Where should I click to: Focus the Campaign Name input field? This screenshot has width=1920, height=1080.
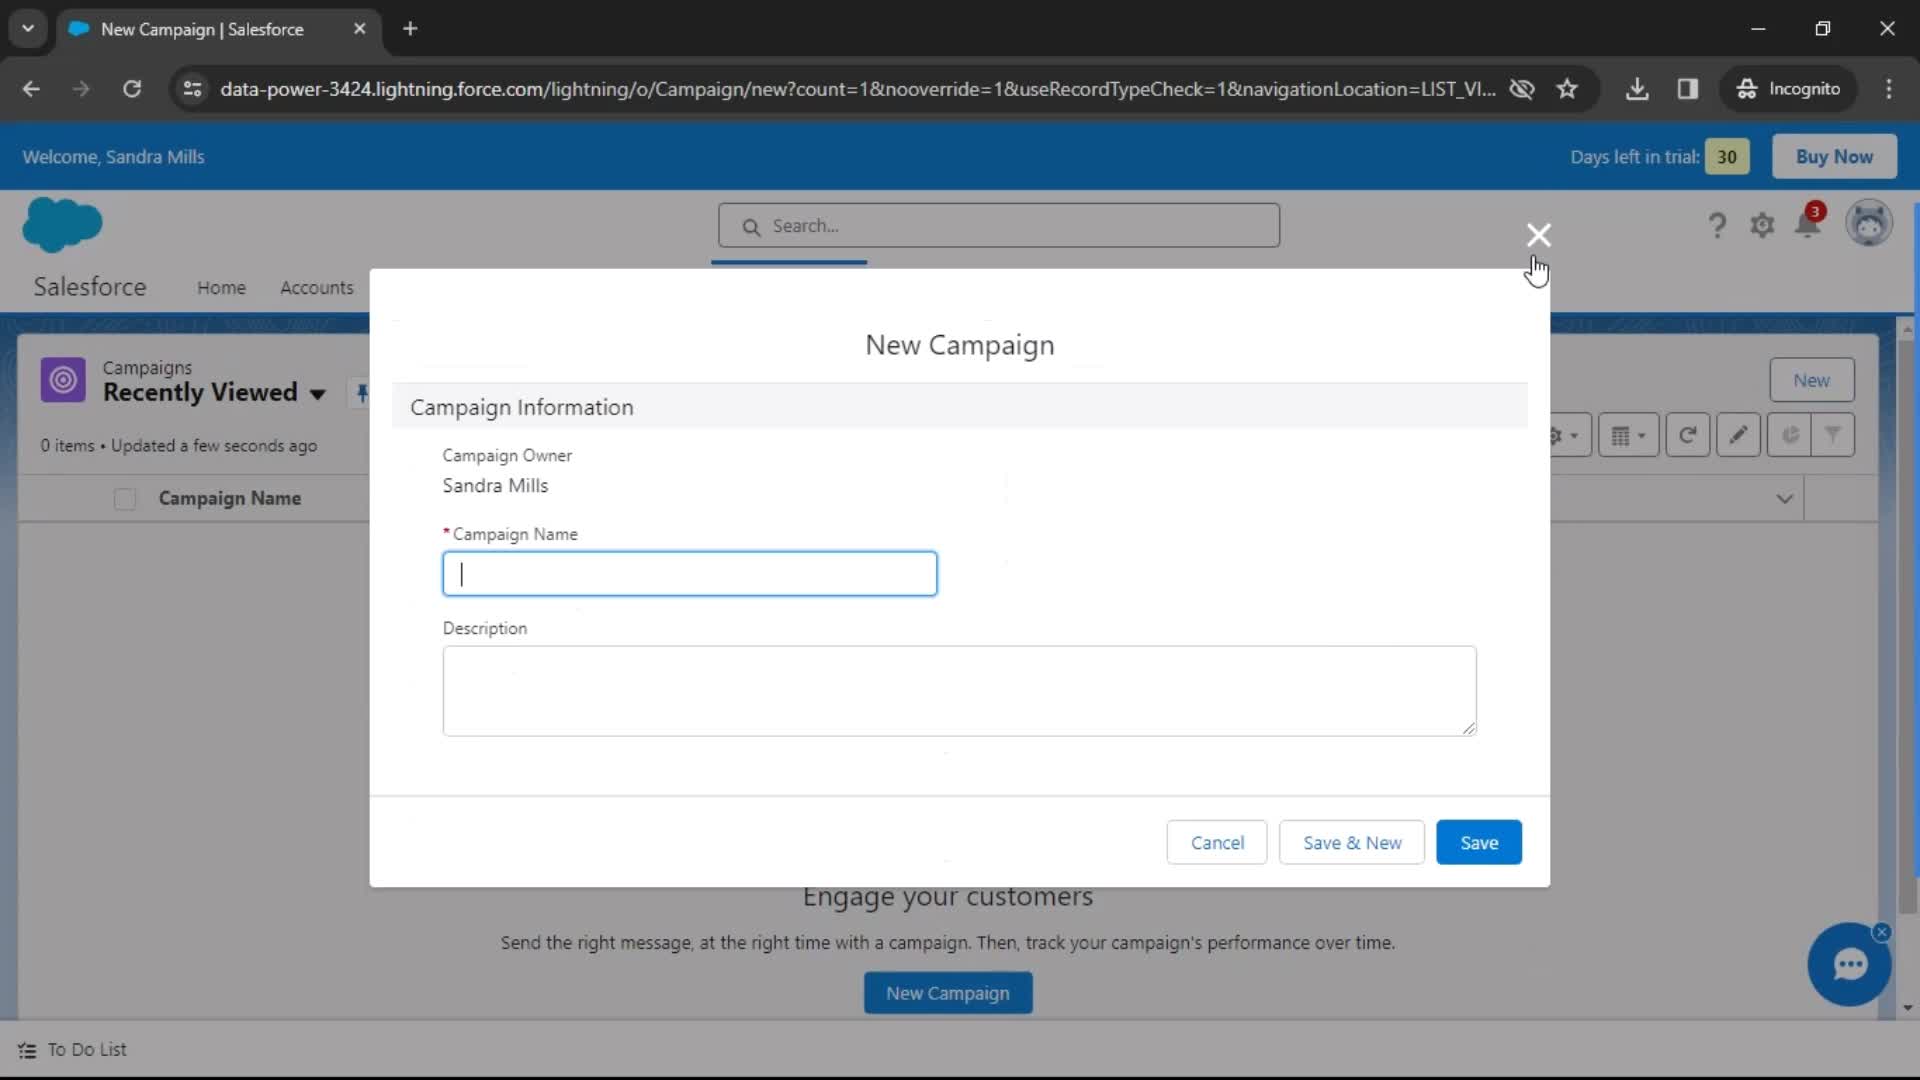click(x=690, y=574)
